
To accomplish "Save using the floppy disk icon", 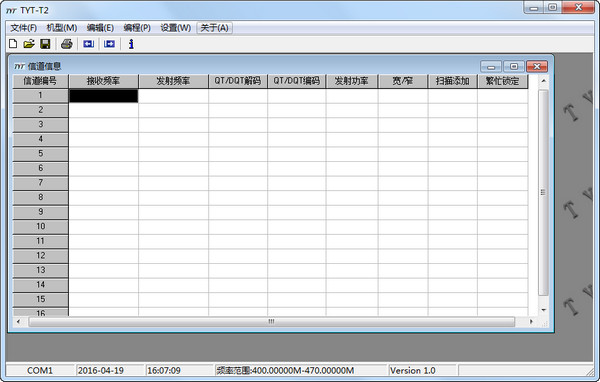I will coord(45,44).
